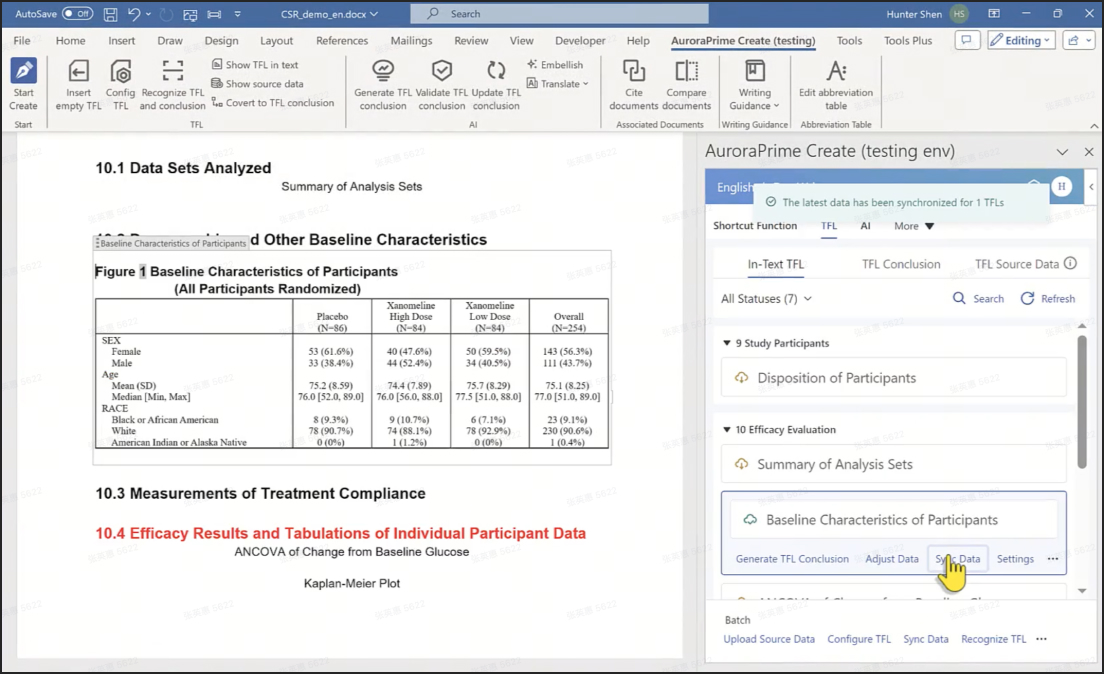Open the Hunter Shen account avatar
The height and width of the screenshot is (674, 1104).
tap(959, 13)
